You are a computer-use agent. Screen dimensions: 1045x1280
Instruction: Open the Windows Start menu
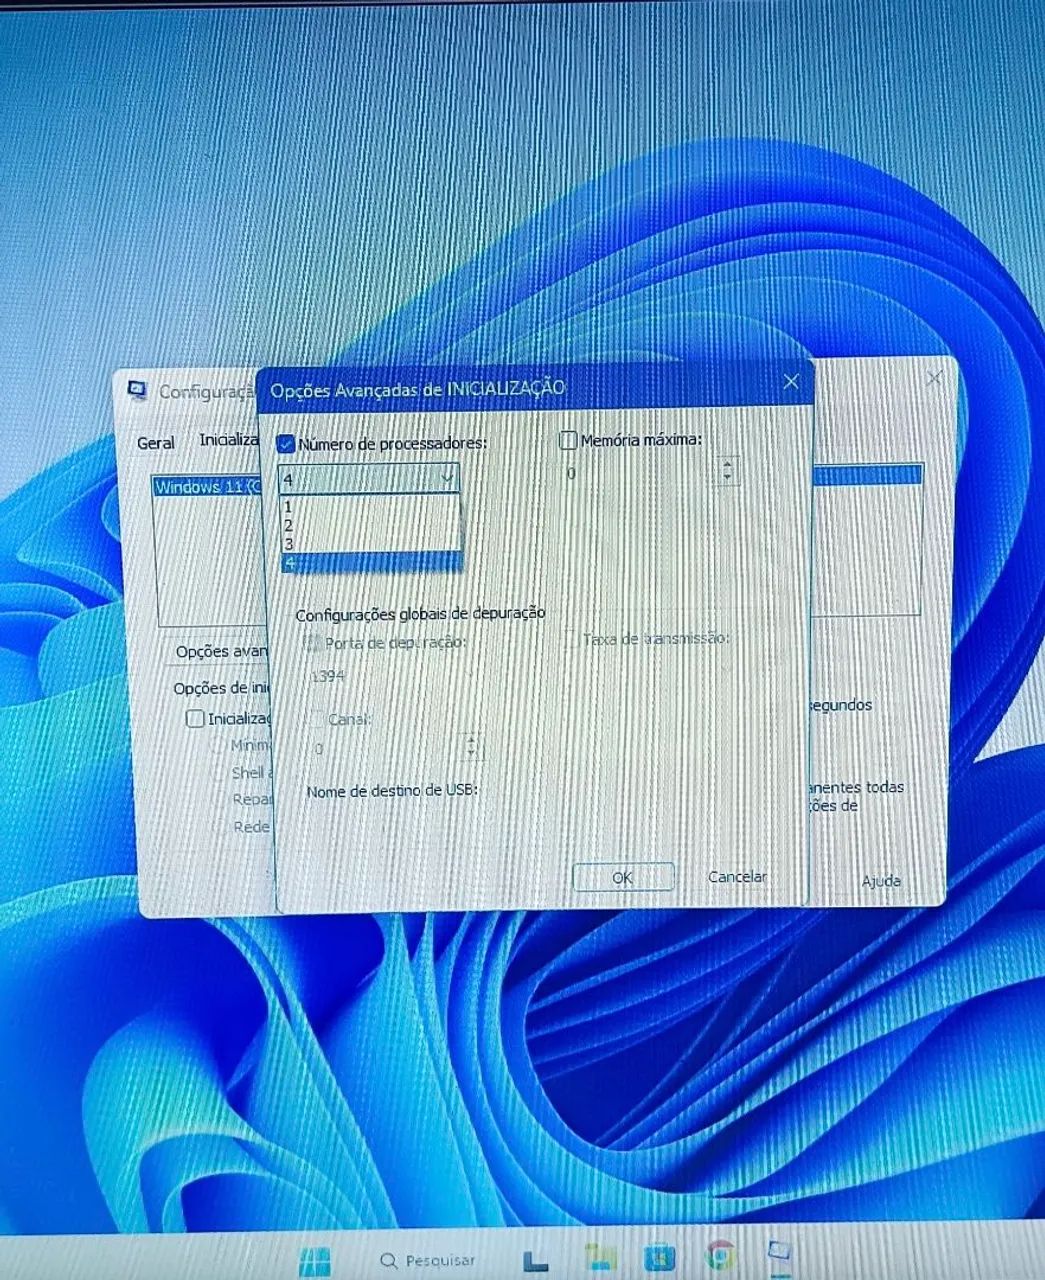tap(315, 1259)
